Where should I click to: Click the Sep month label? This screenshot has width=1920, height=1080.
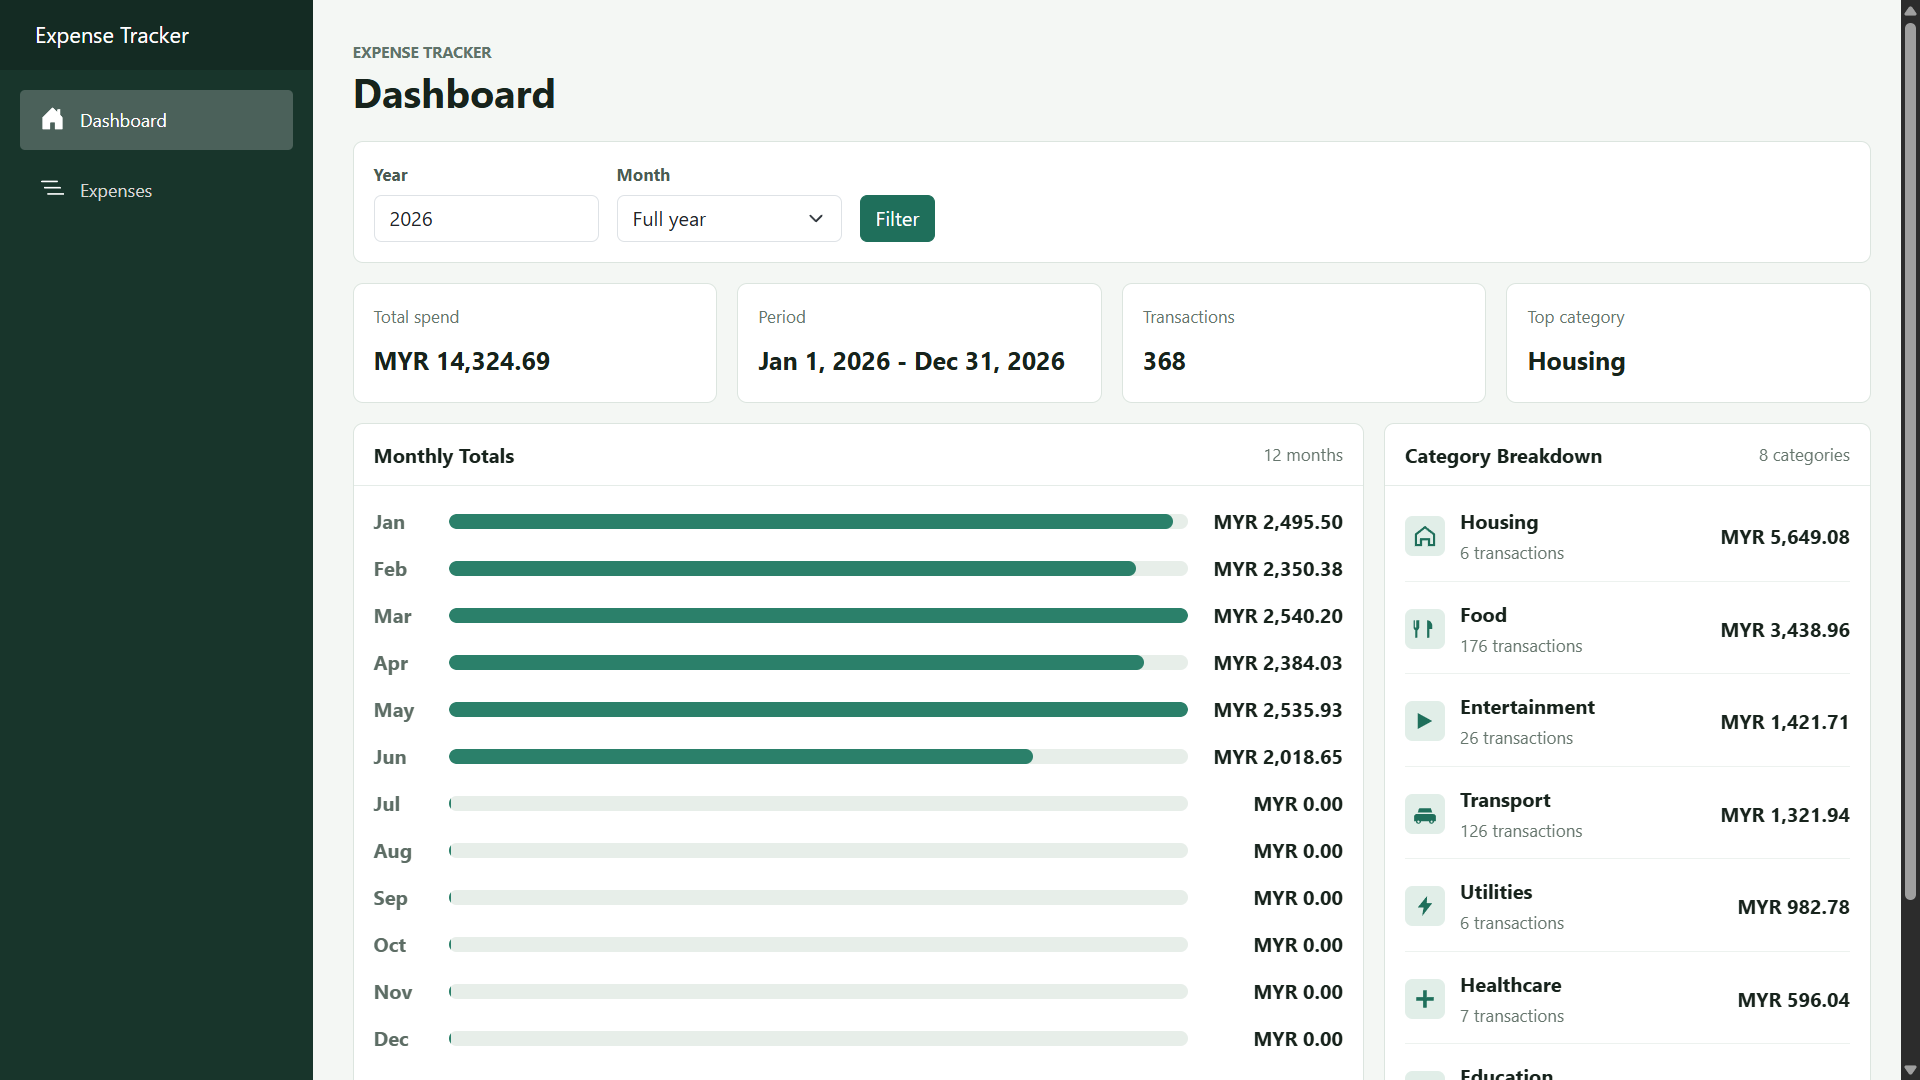391,898
